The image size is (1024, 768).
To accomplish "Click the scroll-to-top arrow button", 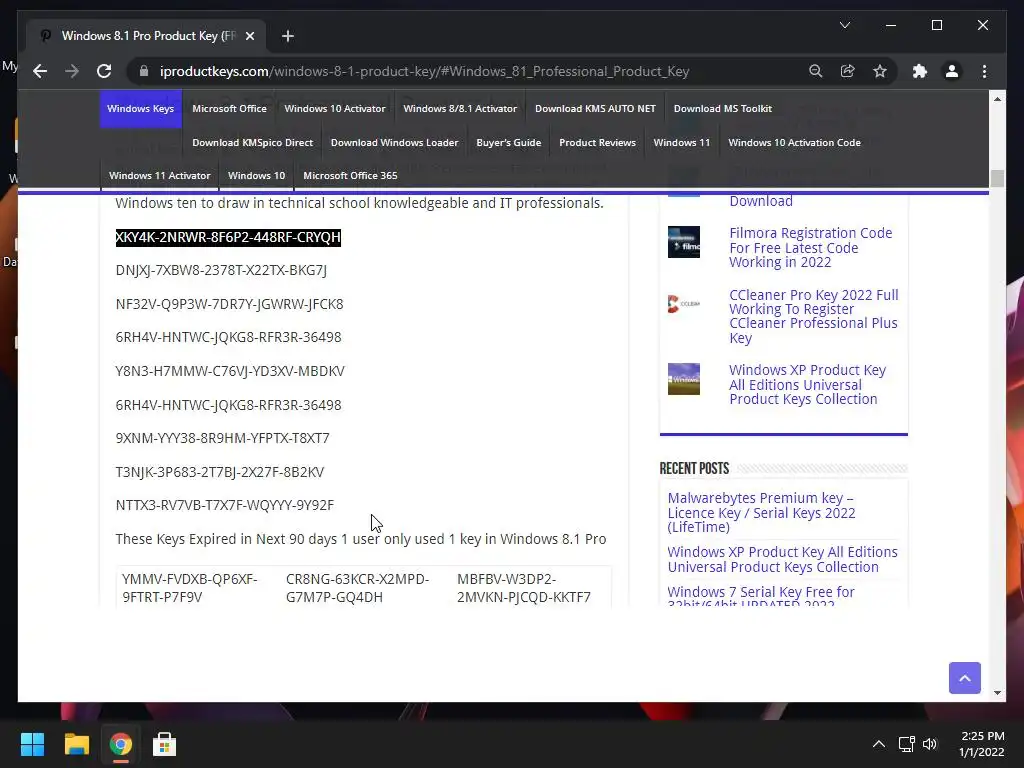I will click(965, 678).
